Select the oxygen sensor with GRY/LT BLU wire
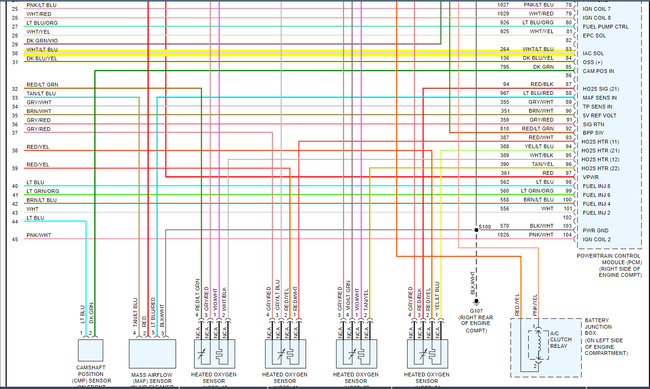Screen dimensions: 650x389 (x=286, y=354)
